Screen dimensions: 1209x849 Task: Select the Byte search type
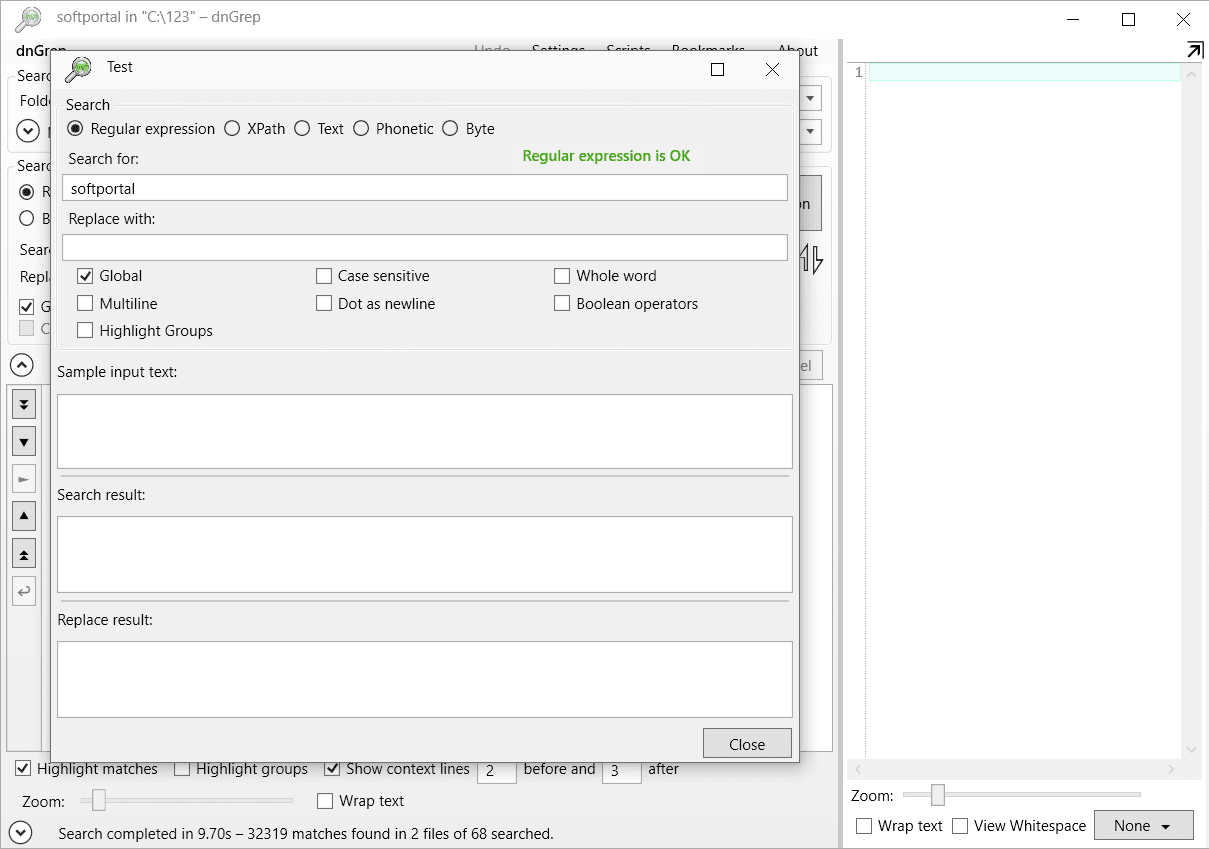tap(468, 129)
